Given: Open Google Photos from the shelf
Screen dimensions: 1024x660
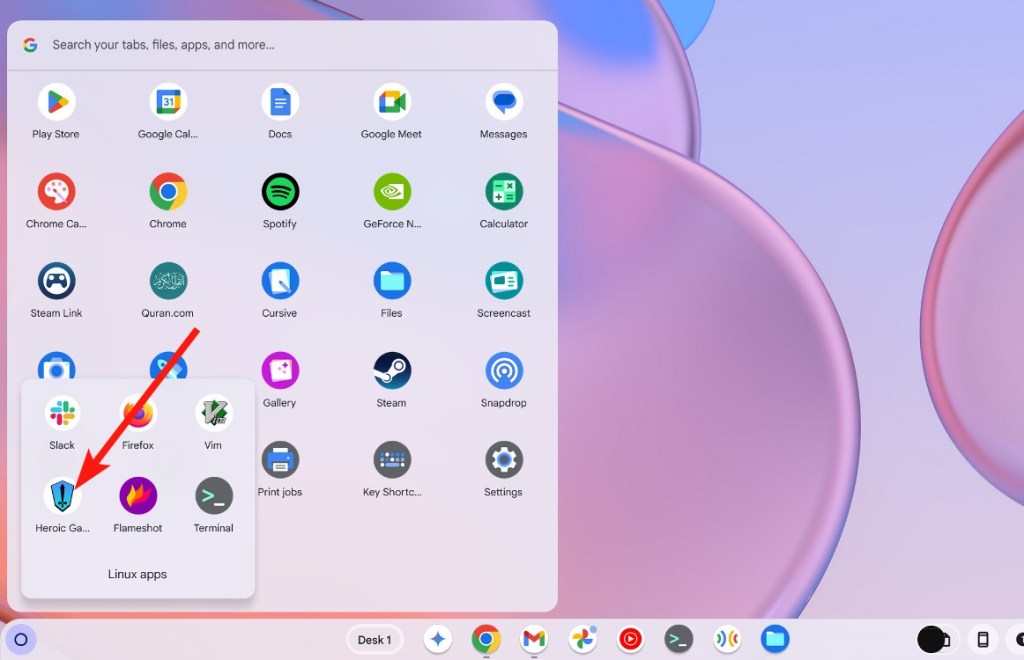Looking at the screenshot, I should 583,639.
